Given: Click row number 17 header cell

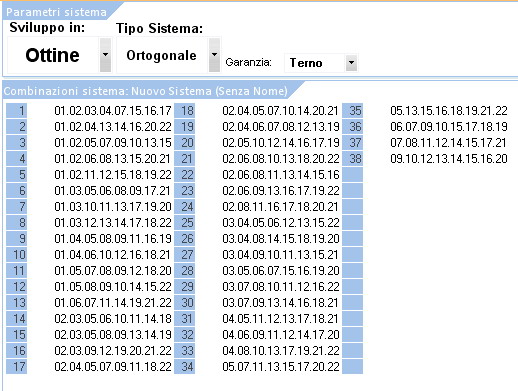Looking at the screenshot, I should [16, 366].
